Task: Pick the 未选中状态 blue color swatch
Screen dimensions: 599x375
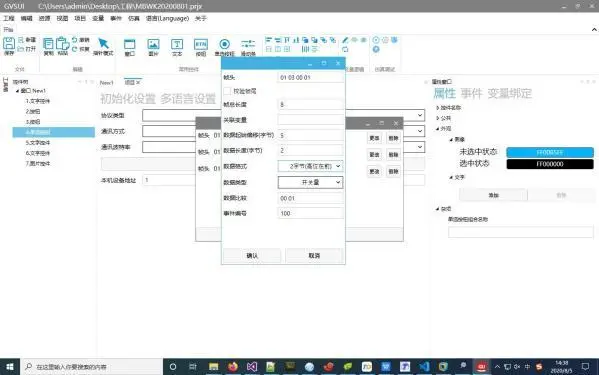Action: [x=550, y=152]
